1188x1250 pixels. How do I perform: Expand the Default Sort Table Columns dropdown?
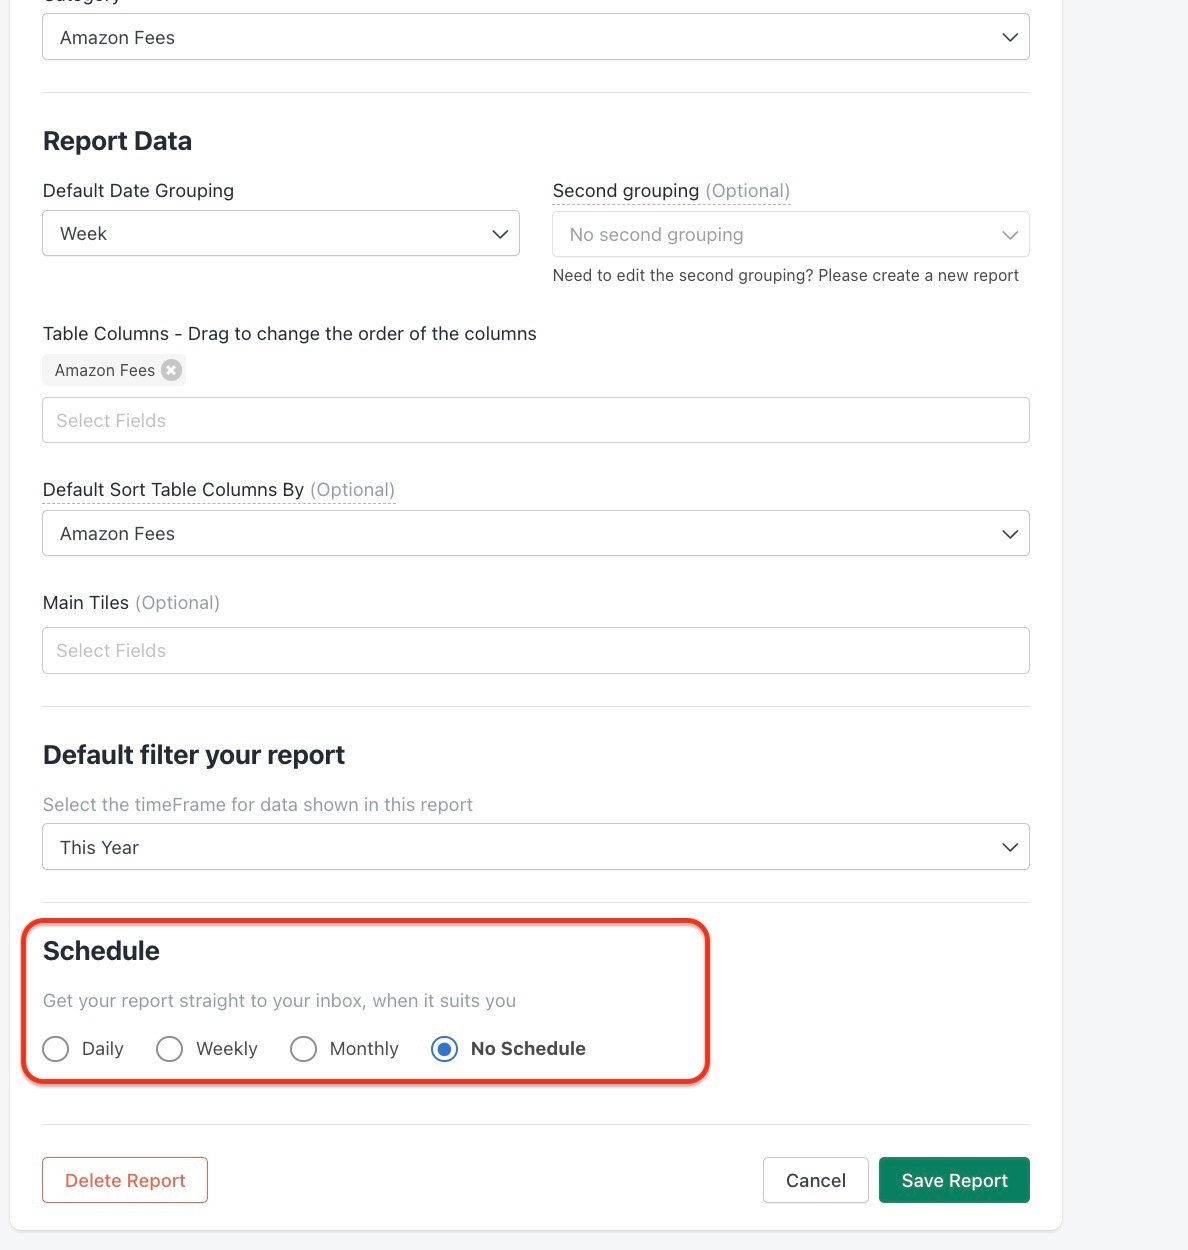pos(536,533)
